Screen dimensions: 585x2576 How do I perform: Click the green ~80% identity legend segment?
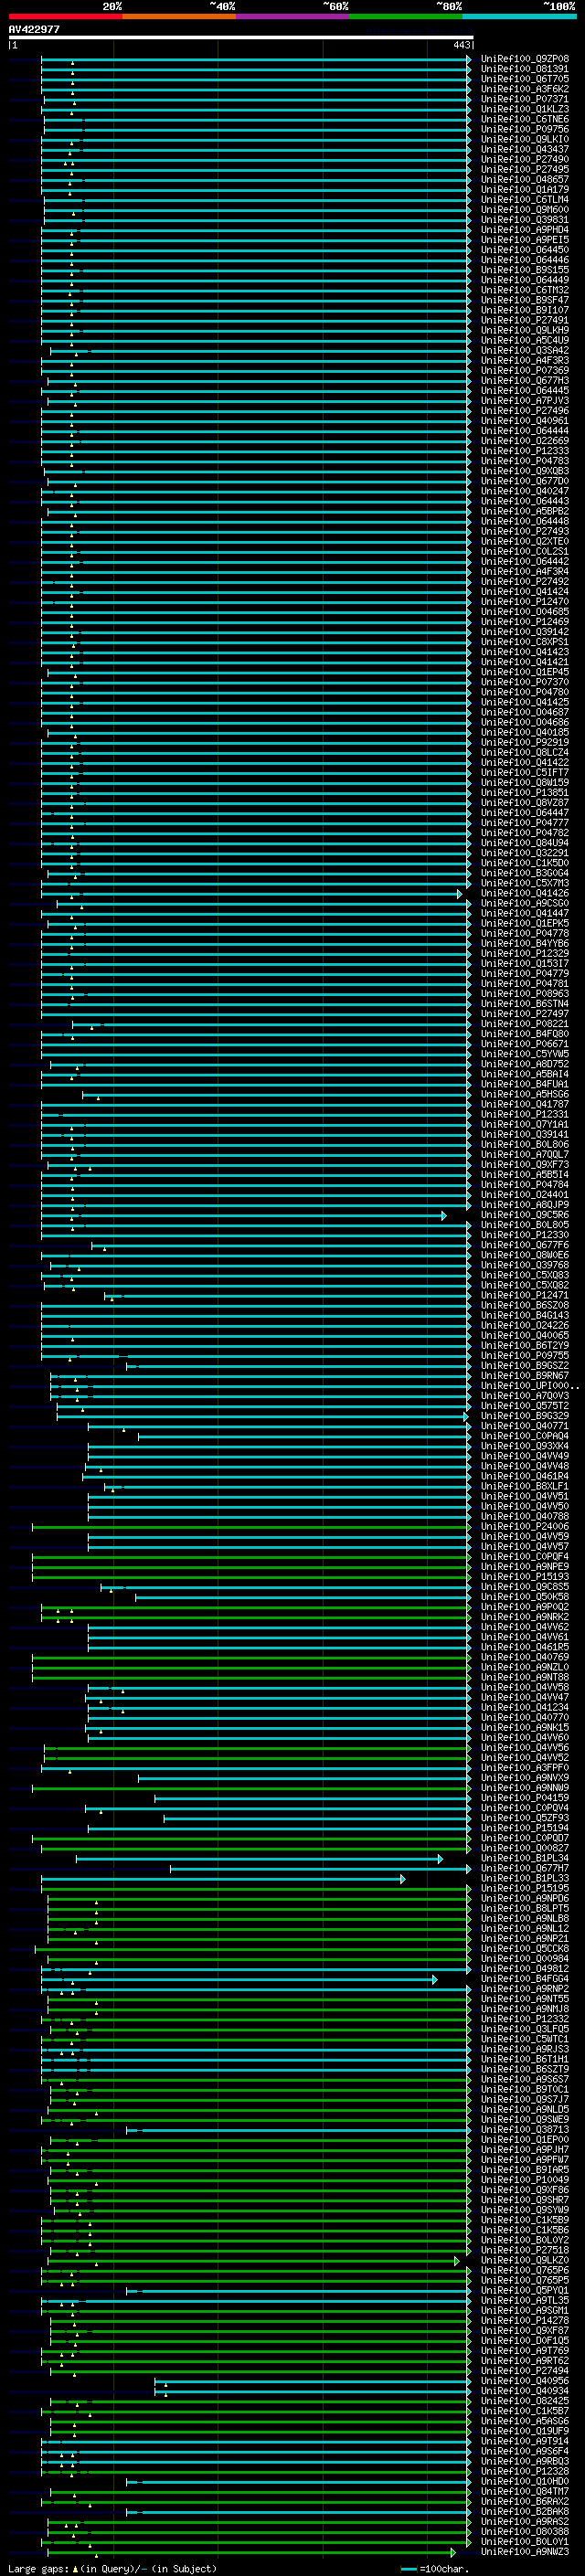[x=406, y=16]
